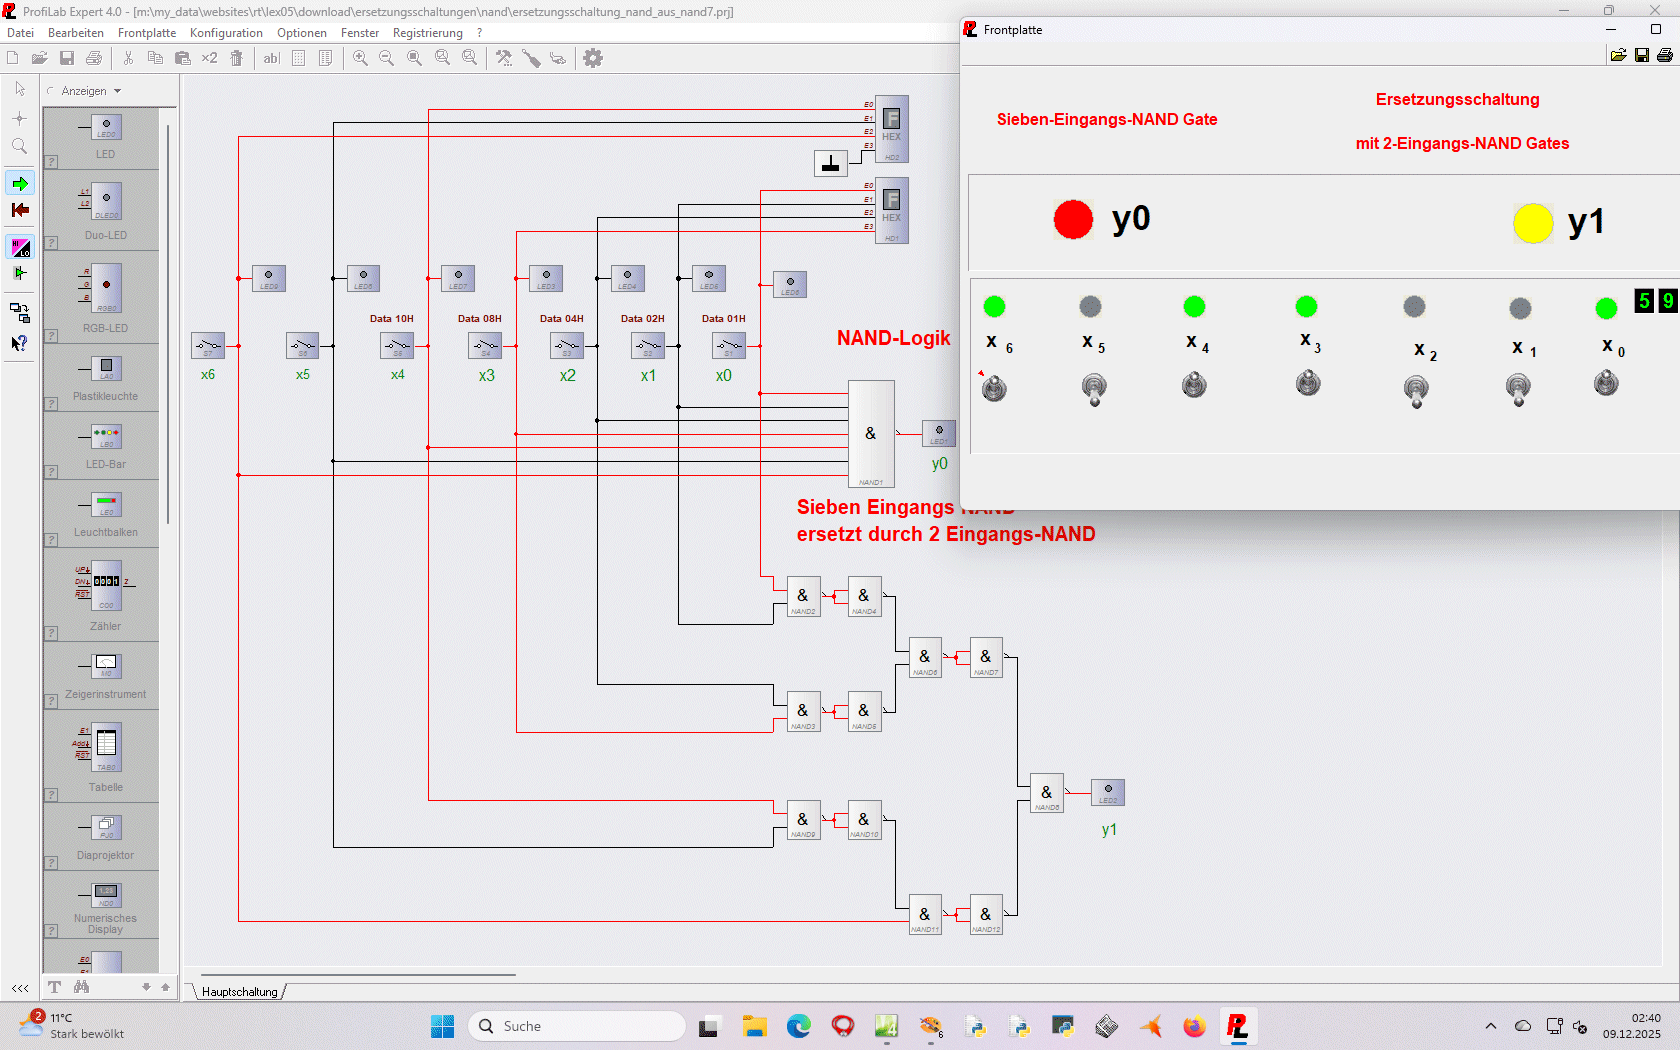Click the green arrow outputs icon
Screen dimensions: 1680x1050
click(20, 183)
